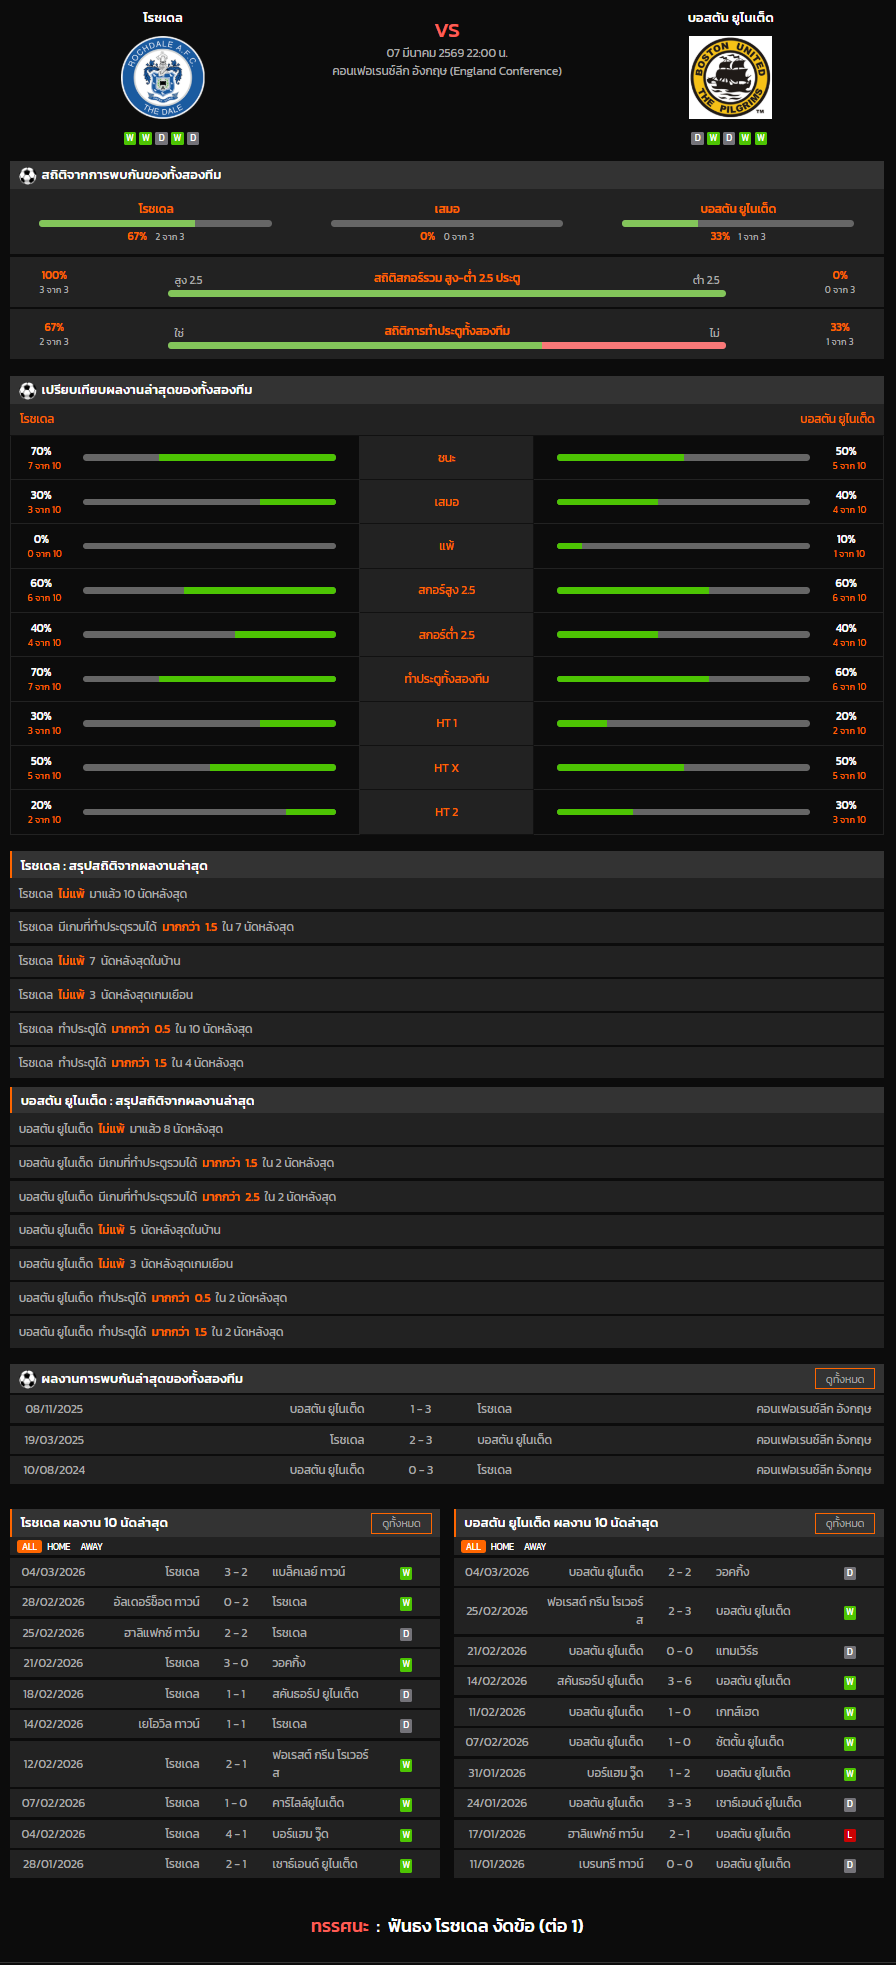896x1965 pixels.
Task: Click first D badge under Boston United crest
Action: 697,138
